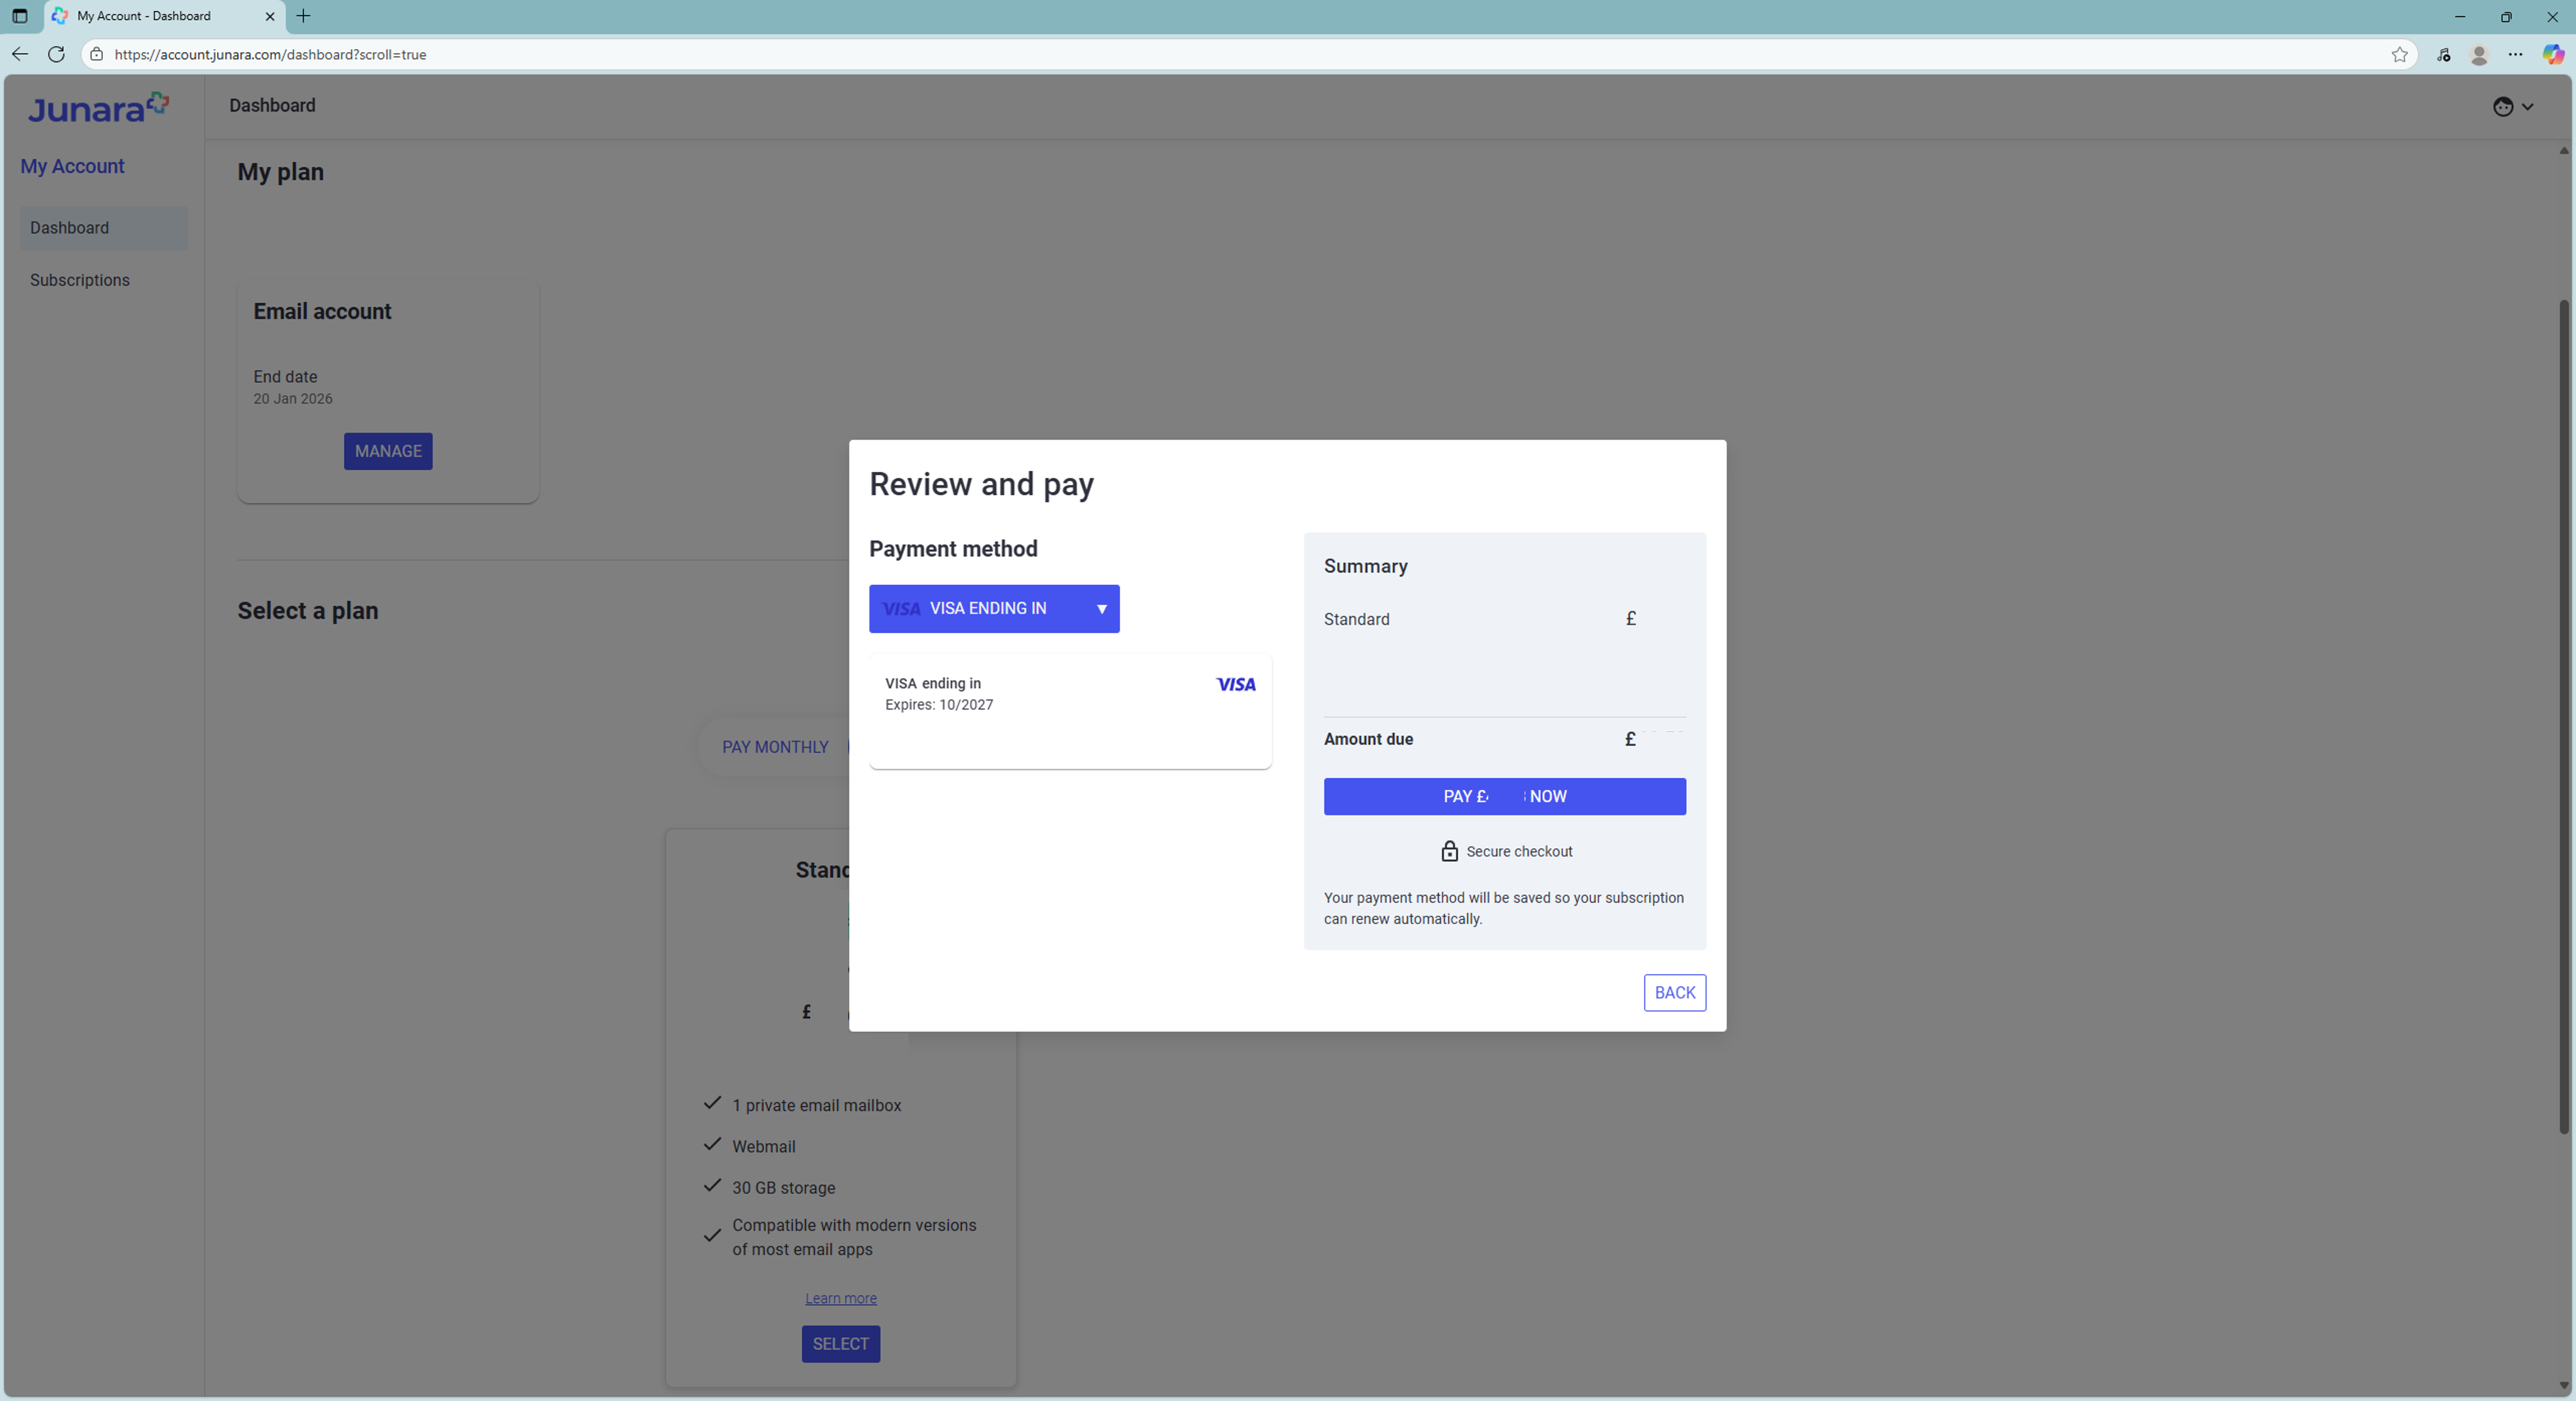Click scrollbar down arrow
Screen dimensions: 2576x1401
coord(2563,1386)
